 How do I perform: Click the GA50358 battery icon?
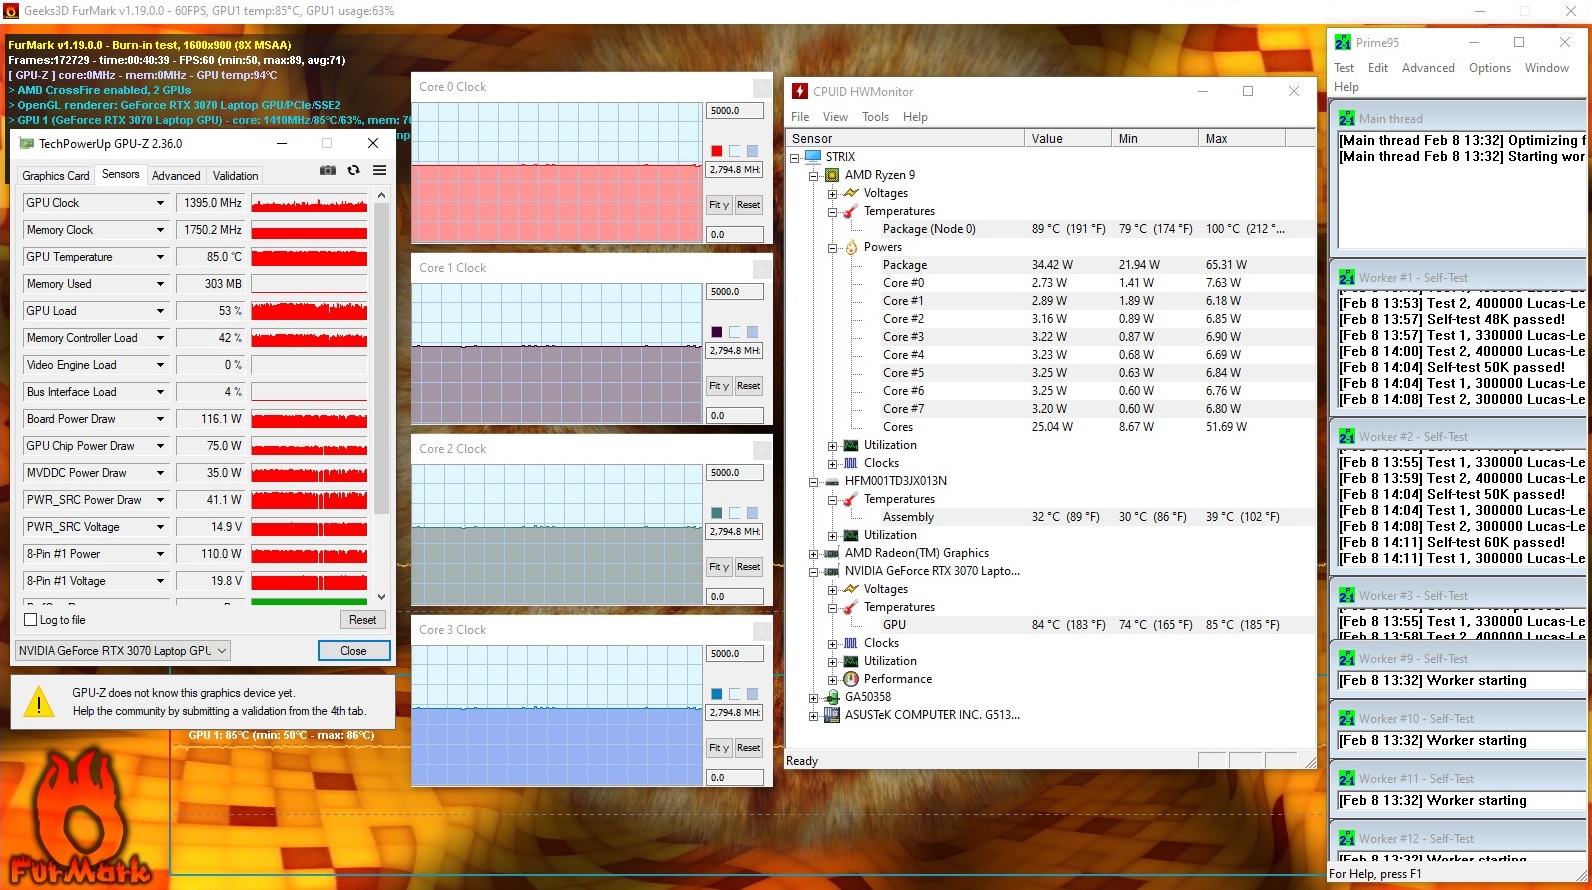pos(832,697)
